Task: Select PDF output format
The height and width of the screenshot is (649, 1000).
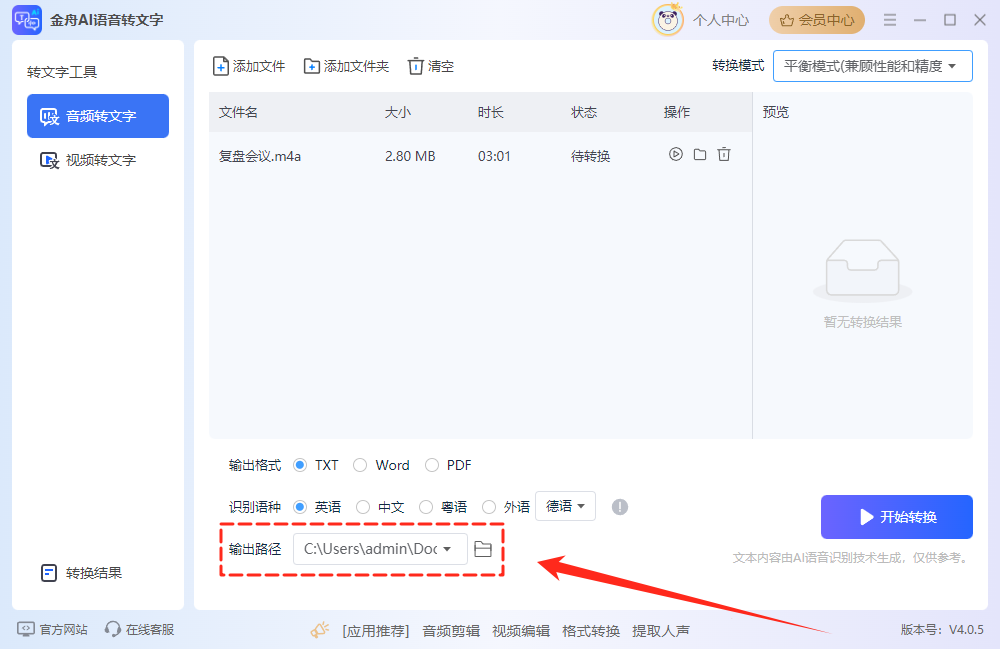Action: point(432,465)
